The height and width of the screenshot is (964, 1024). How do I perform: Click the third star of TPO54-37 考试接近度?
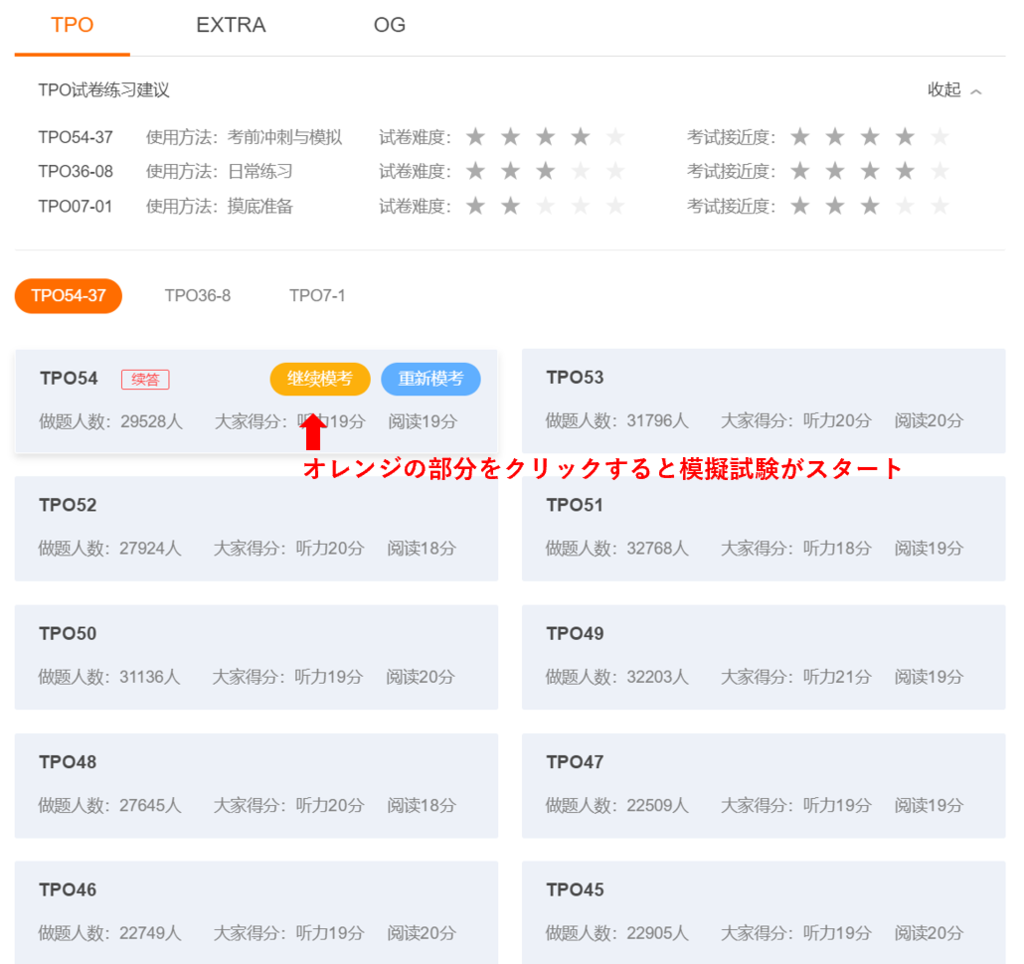coord(869,137)
